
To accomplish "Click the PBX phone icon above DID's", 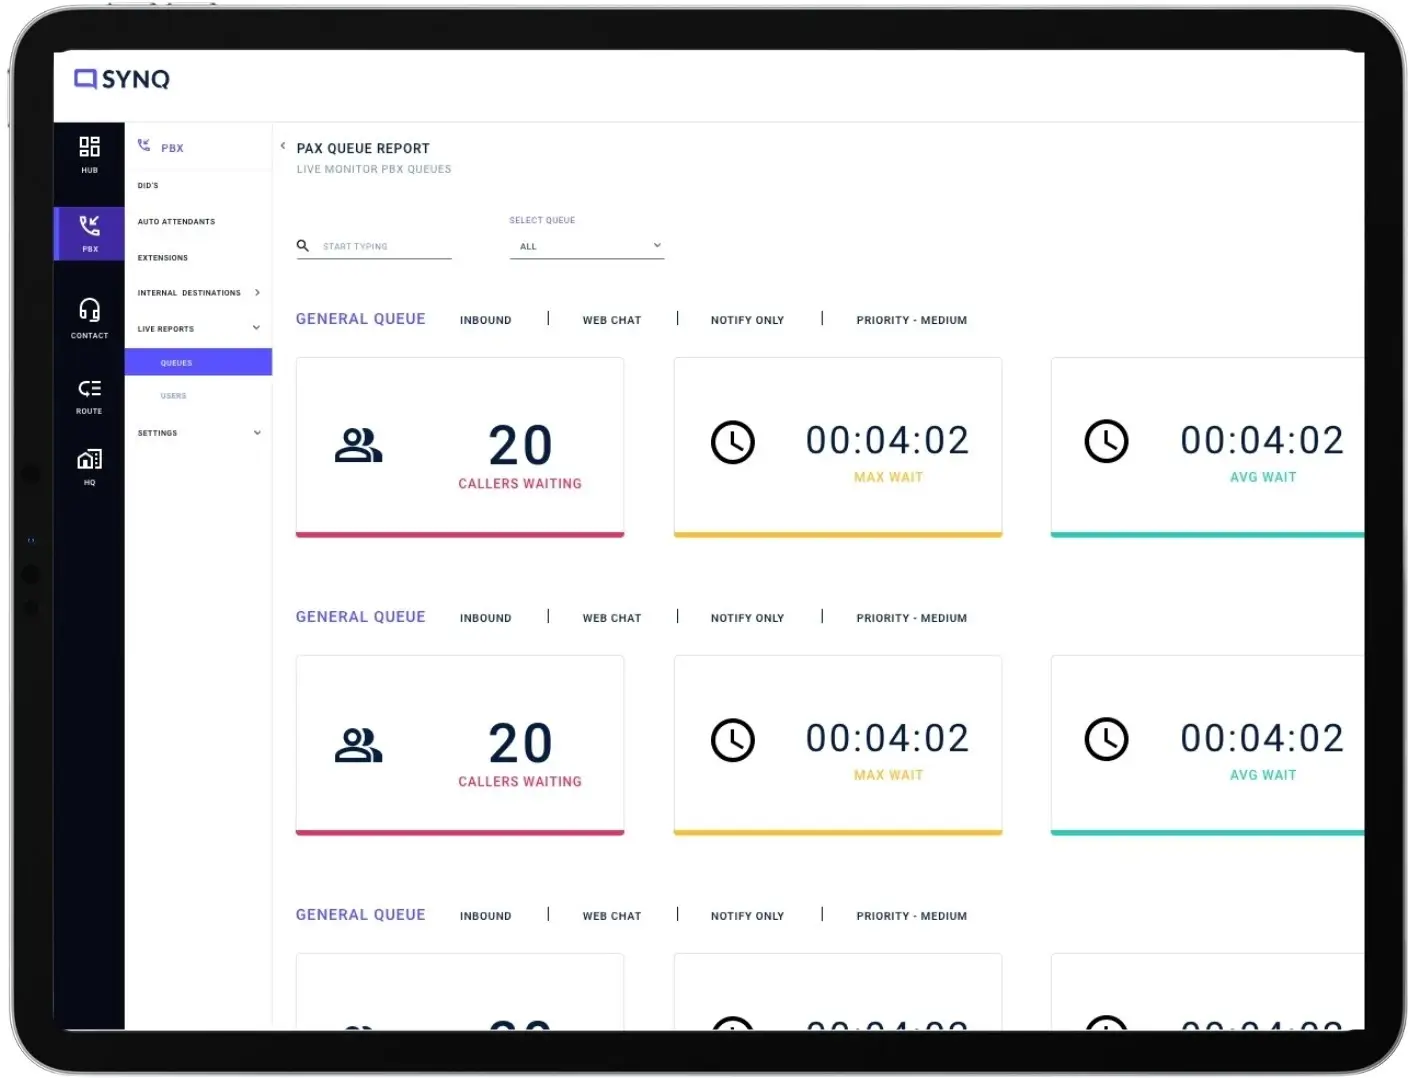I will coord(143,145).
